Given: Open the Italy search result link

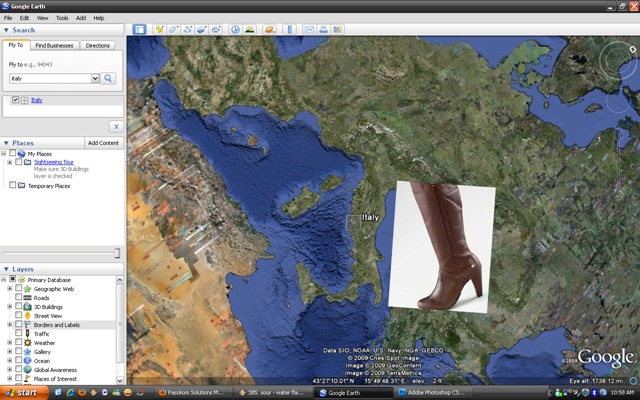Looking at the screenshot, I should point(37,100).
